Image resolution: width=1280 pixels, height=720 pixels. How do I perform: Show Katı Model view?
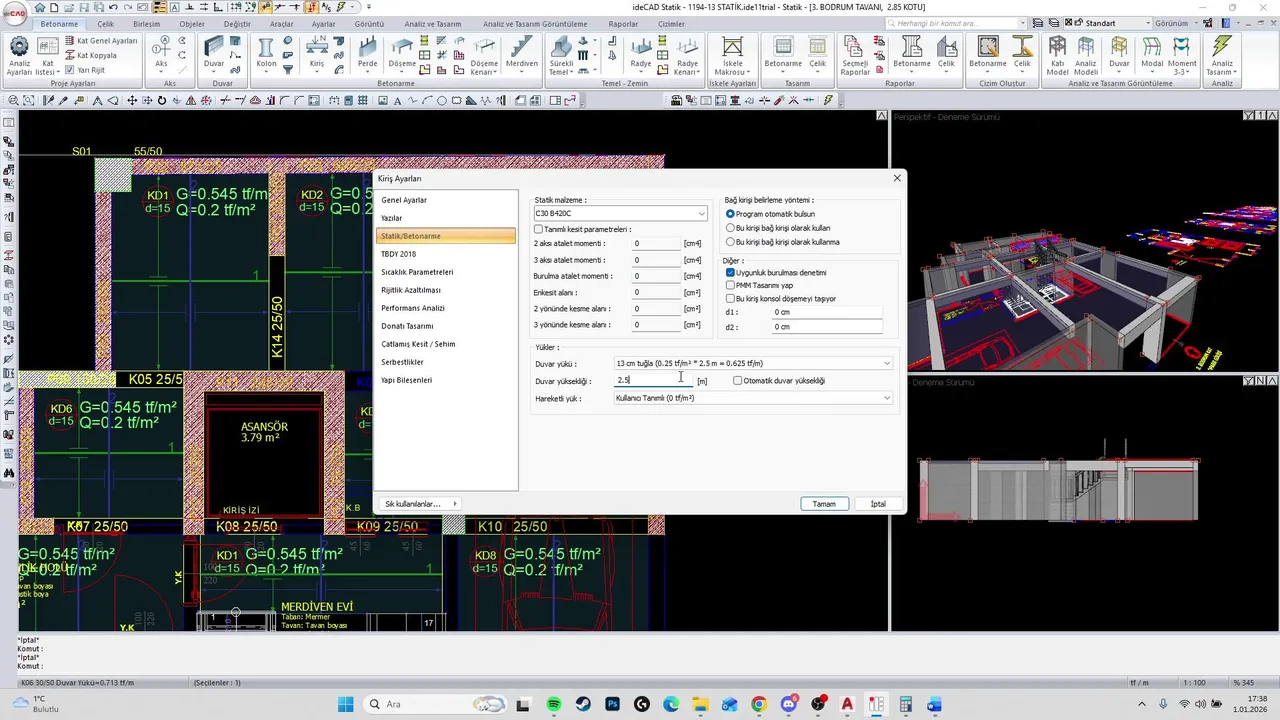1057,57
